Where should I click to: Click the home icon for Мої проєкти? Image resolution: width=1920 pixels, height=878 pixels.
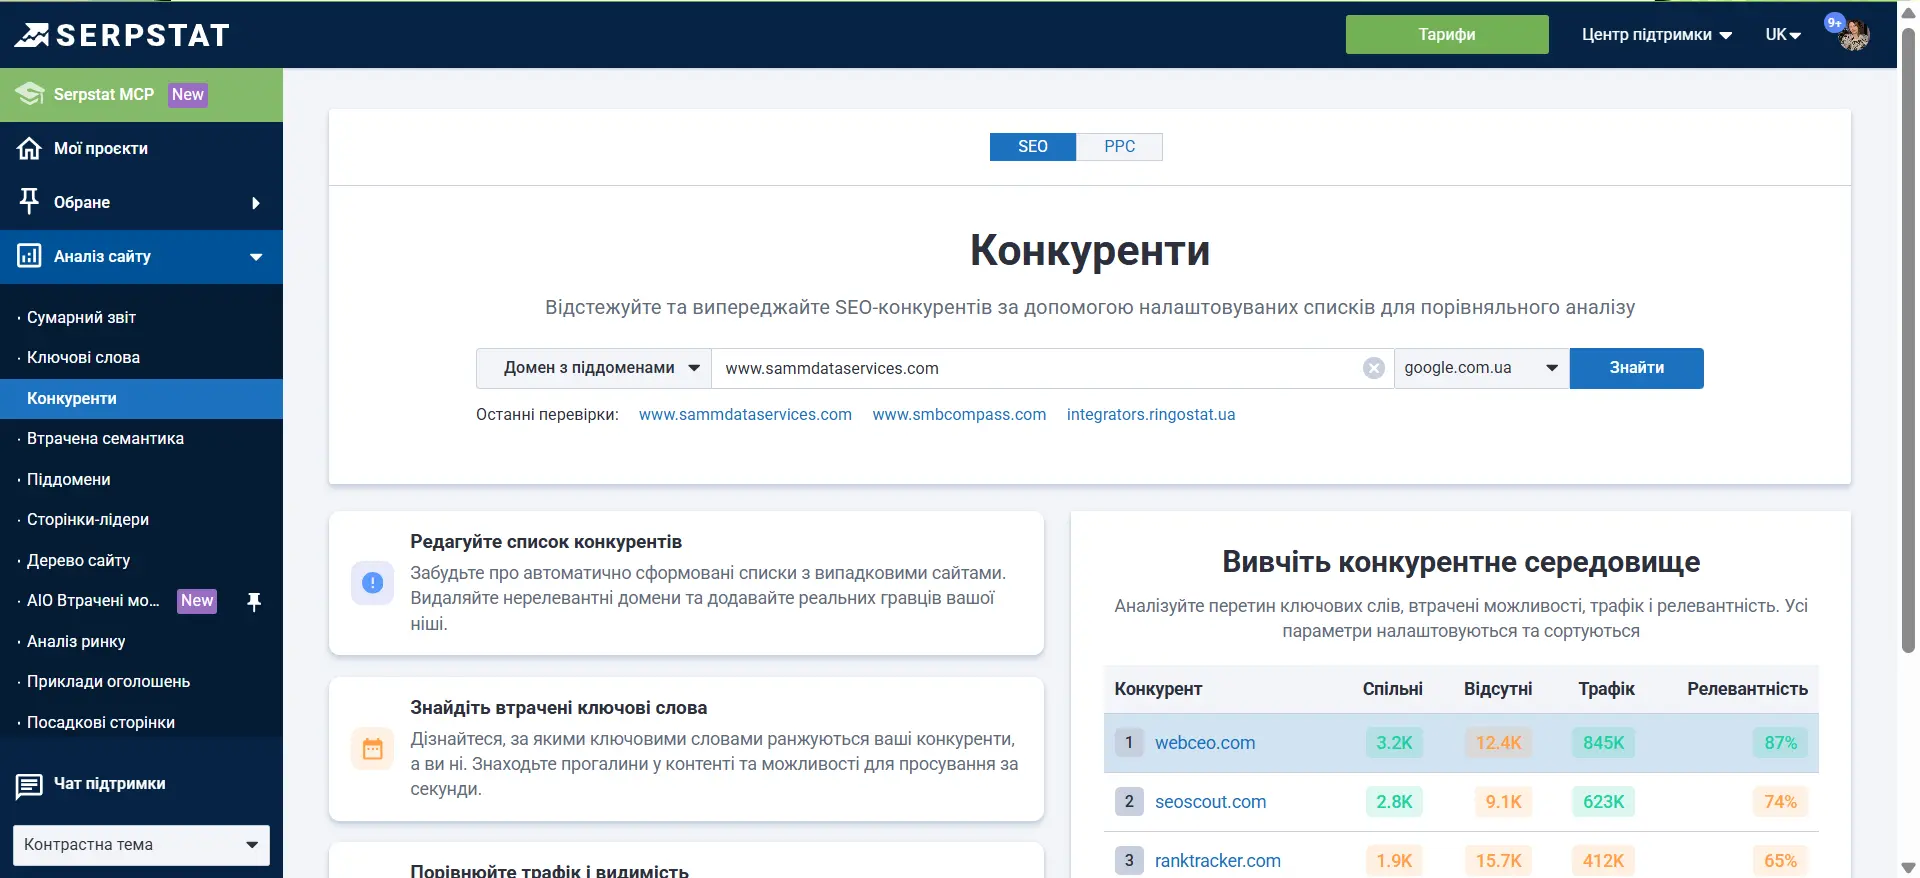[x=29, y=148]
